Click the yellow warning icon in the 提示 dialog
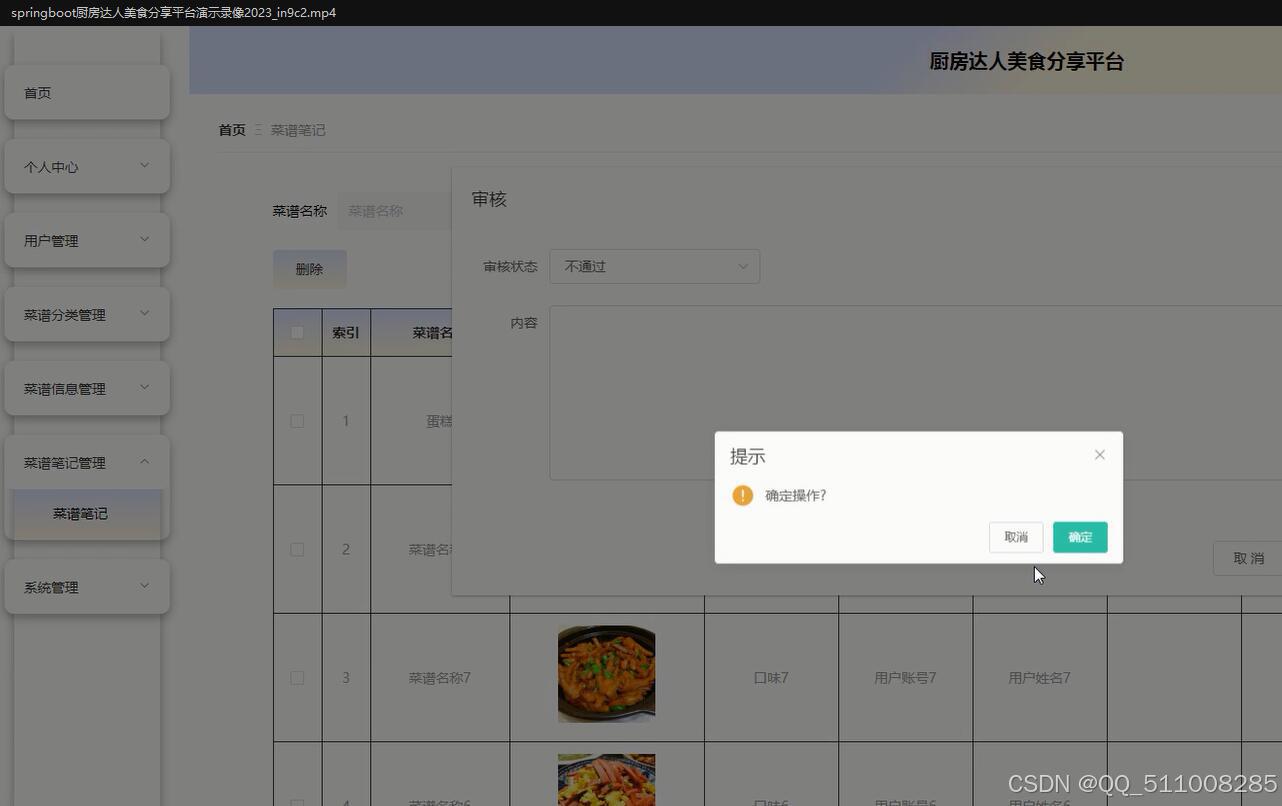This screenshot has height=806, width=1282. tap(742, 495)
